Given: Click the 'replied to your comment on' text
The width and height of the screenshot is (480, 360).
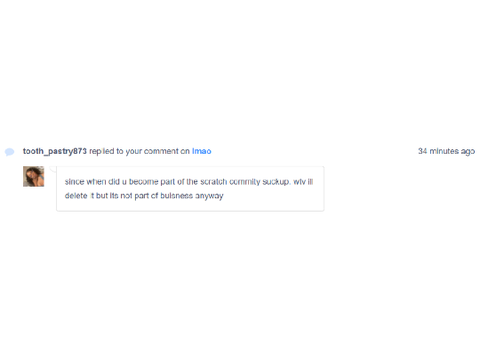Looking at the screenshot, I should coord(139,151).
